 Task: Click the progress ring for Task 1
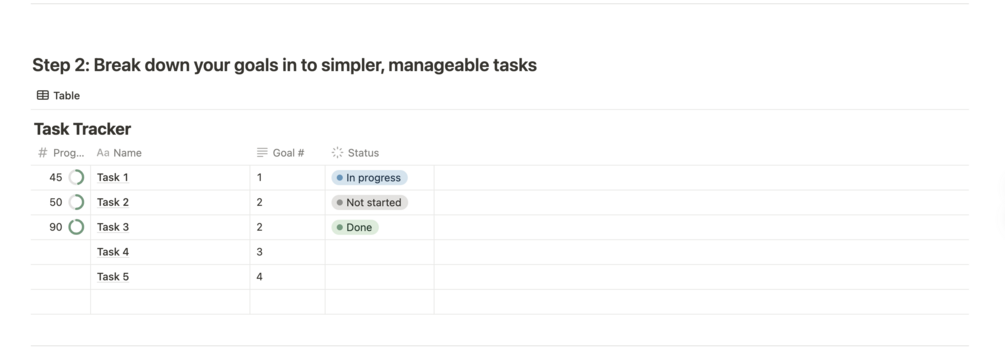76,177
